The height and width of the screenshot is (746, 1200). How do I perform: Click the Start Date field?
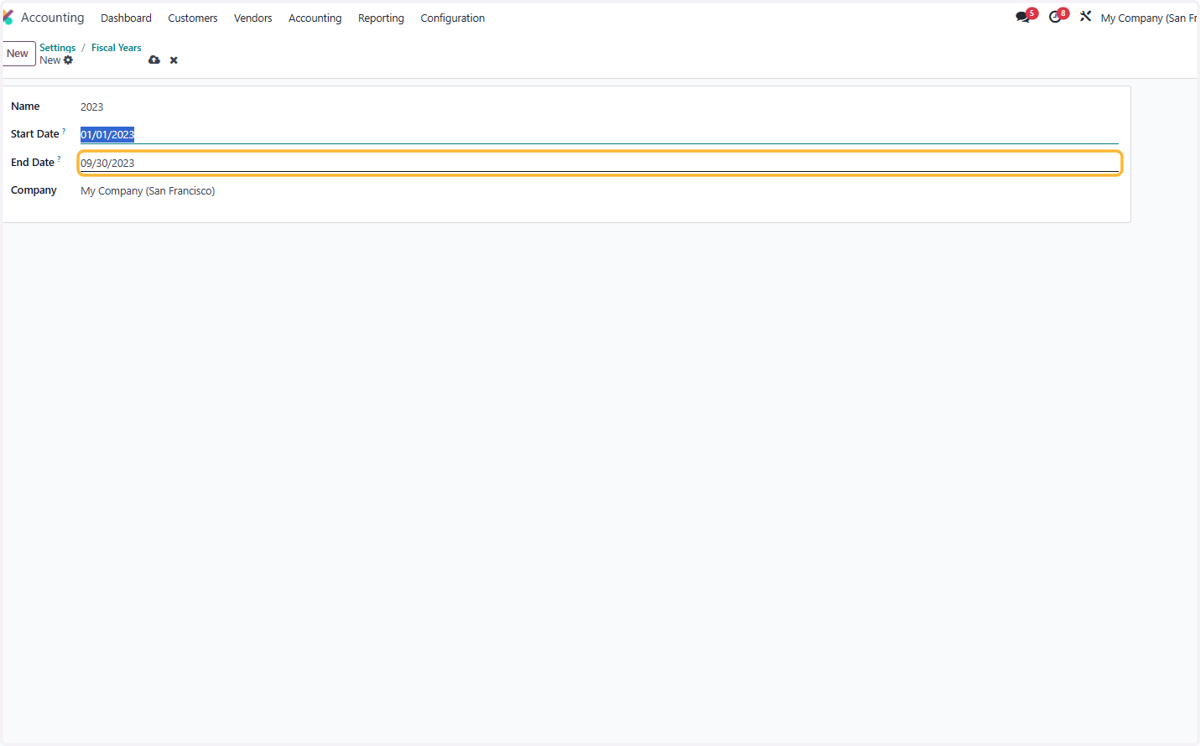click(599, 134)
